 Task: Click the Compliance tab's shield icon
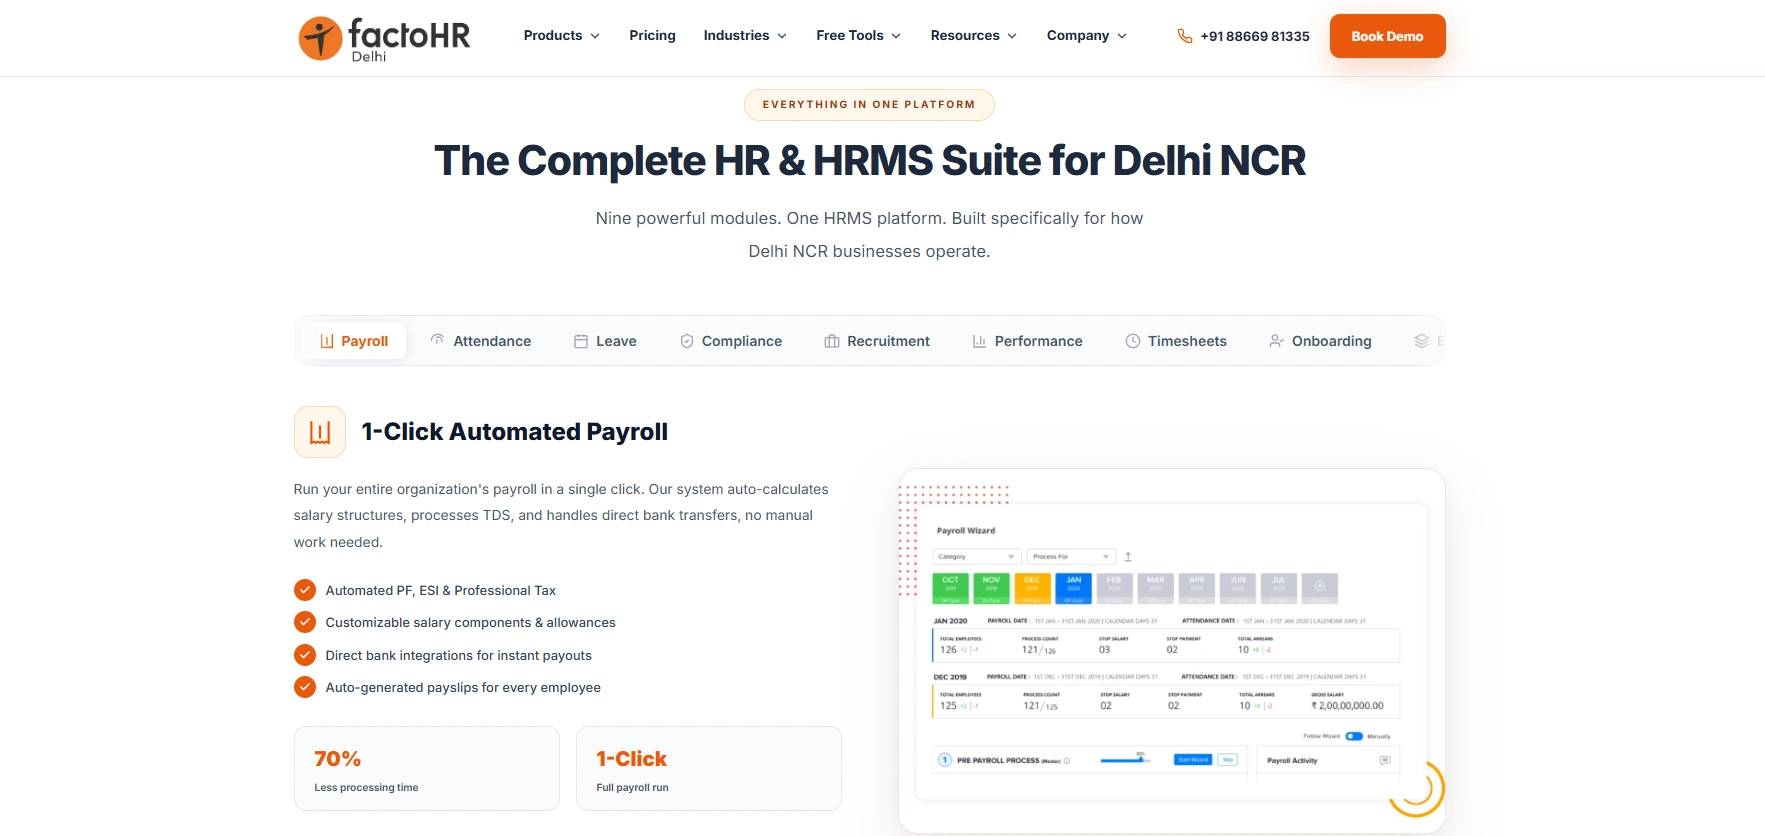(x=687, y=341)
